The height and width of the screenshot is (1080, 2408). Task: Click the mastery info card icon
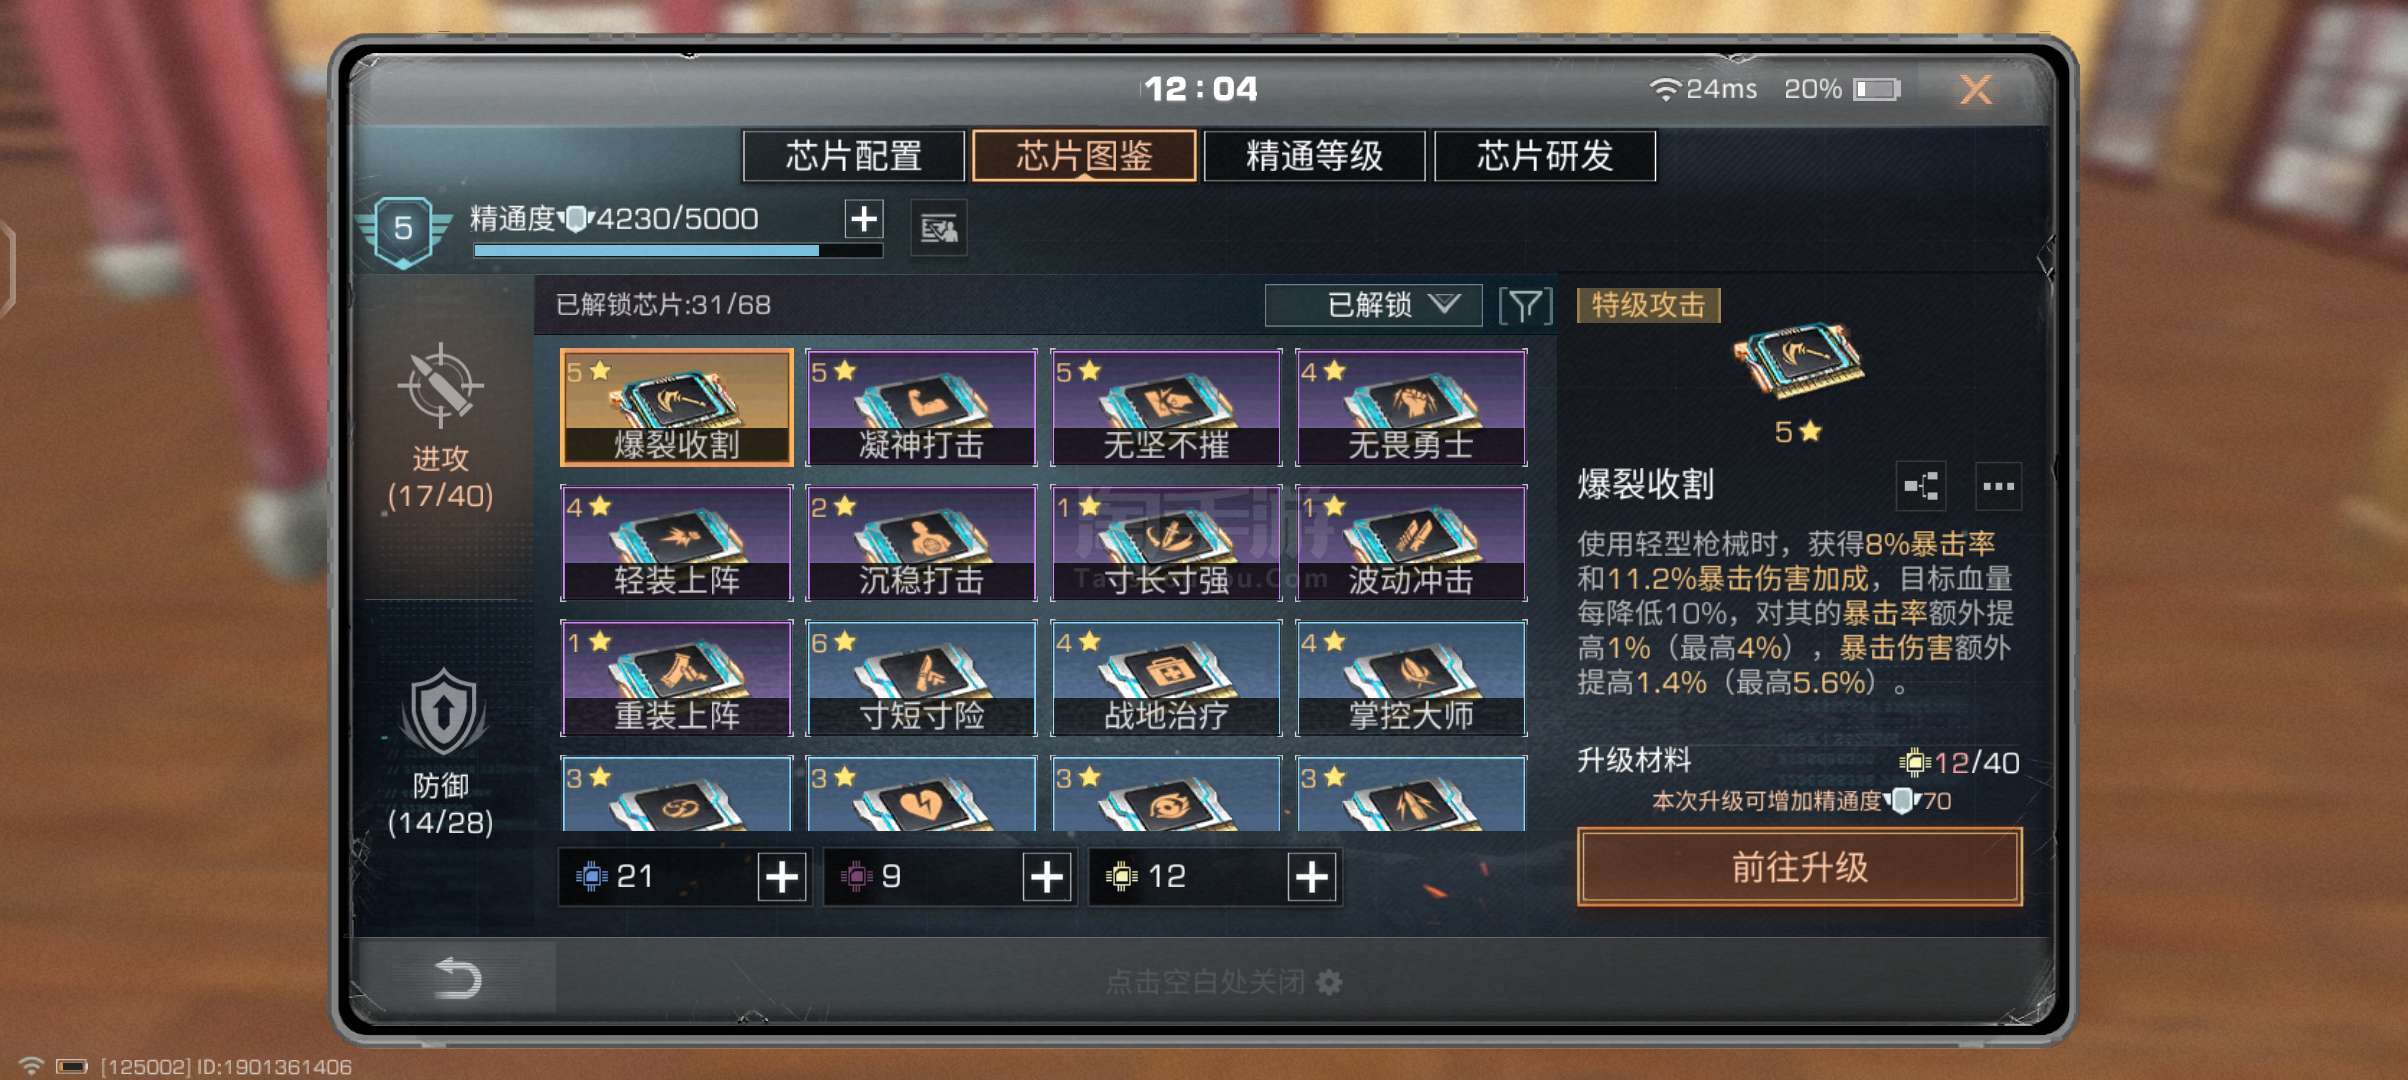pos(939,229)
